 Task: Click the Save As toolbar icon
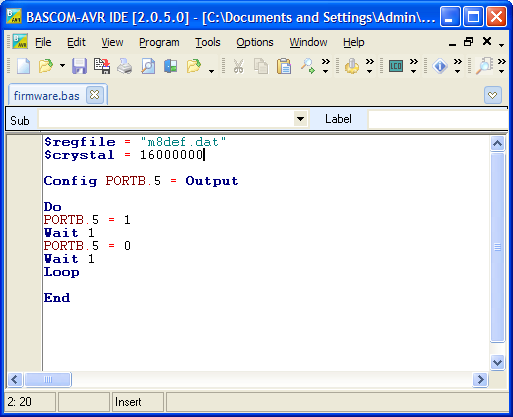point(102,66)
